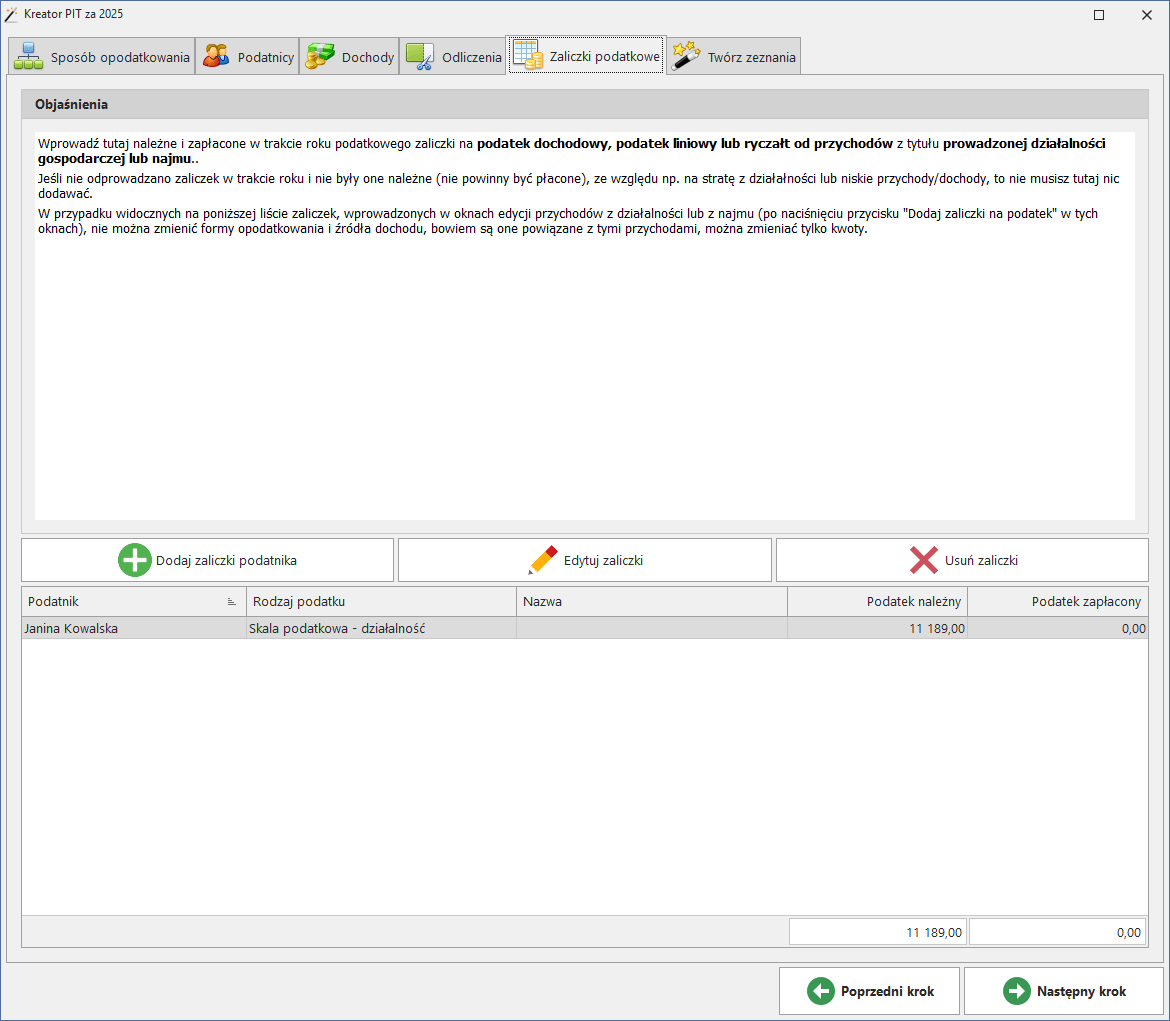This screenshot has height=1021, width=1170.
Task: Sort by the Rodzaj podatku column header
Action: [381, 602]
